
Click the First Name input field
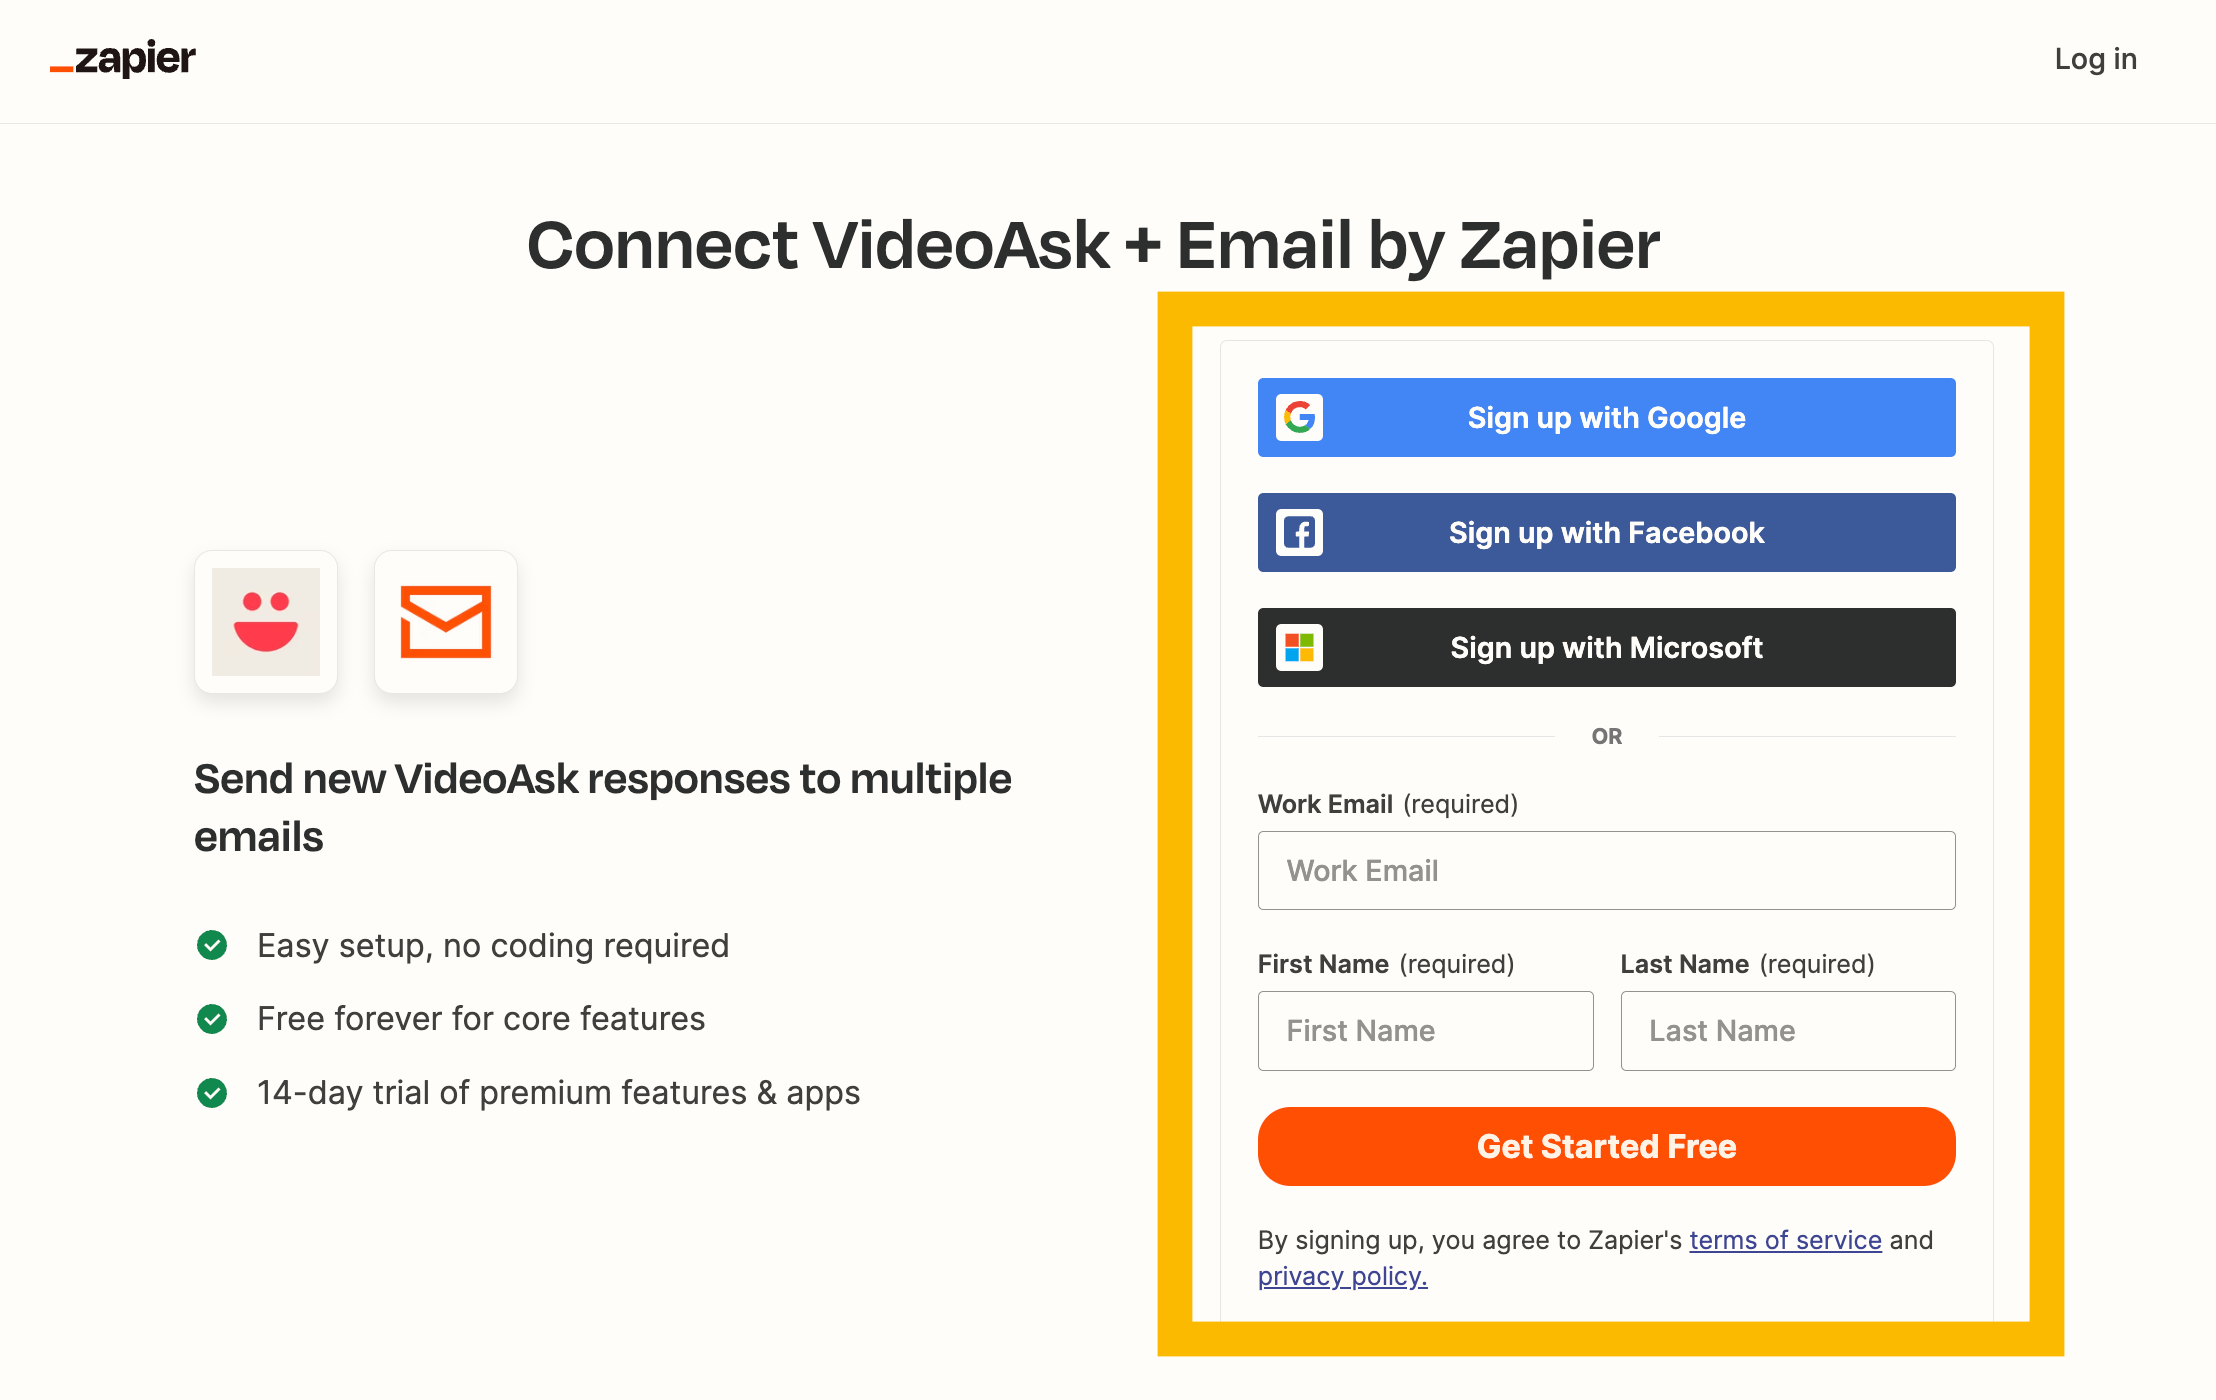[1426, 1029]
